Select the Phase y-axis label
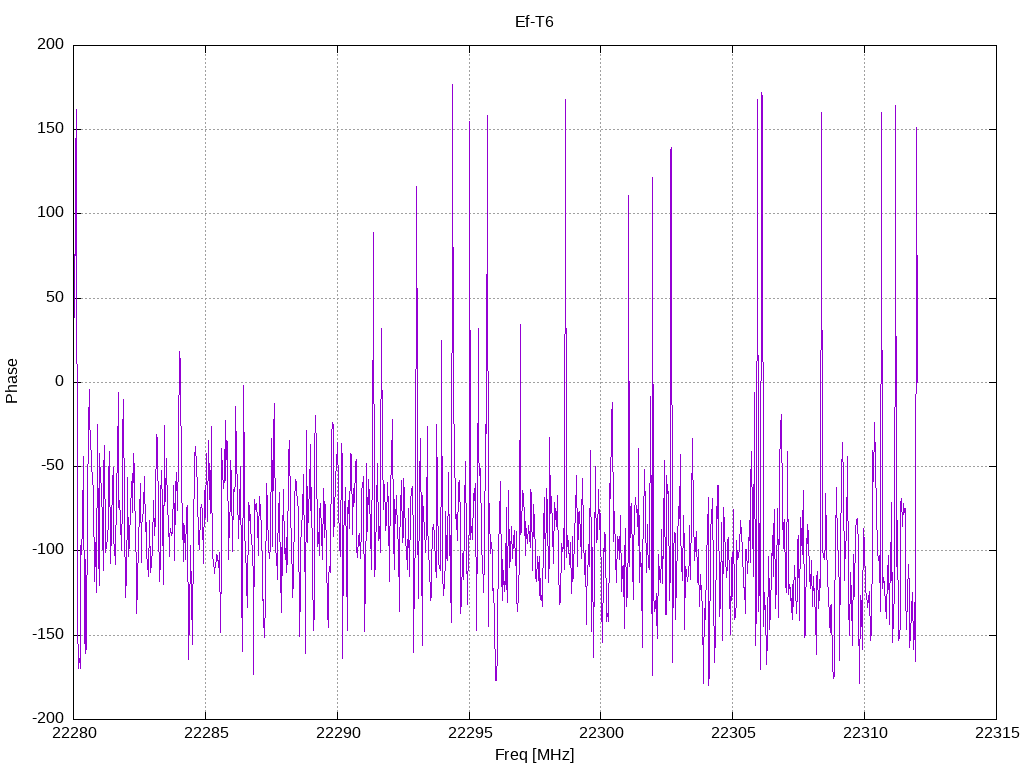This screenshot has height=768, width=1024. (x=12, y=381)
